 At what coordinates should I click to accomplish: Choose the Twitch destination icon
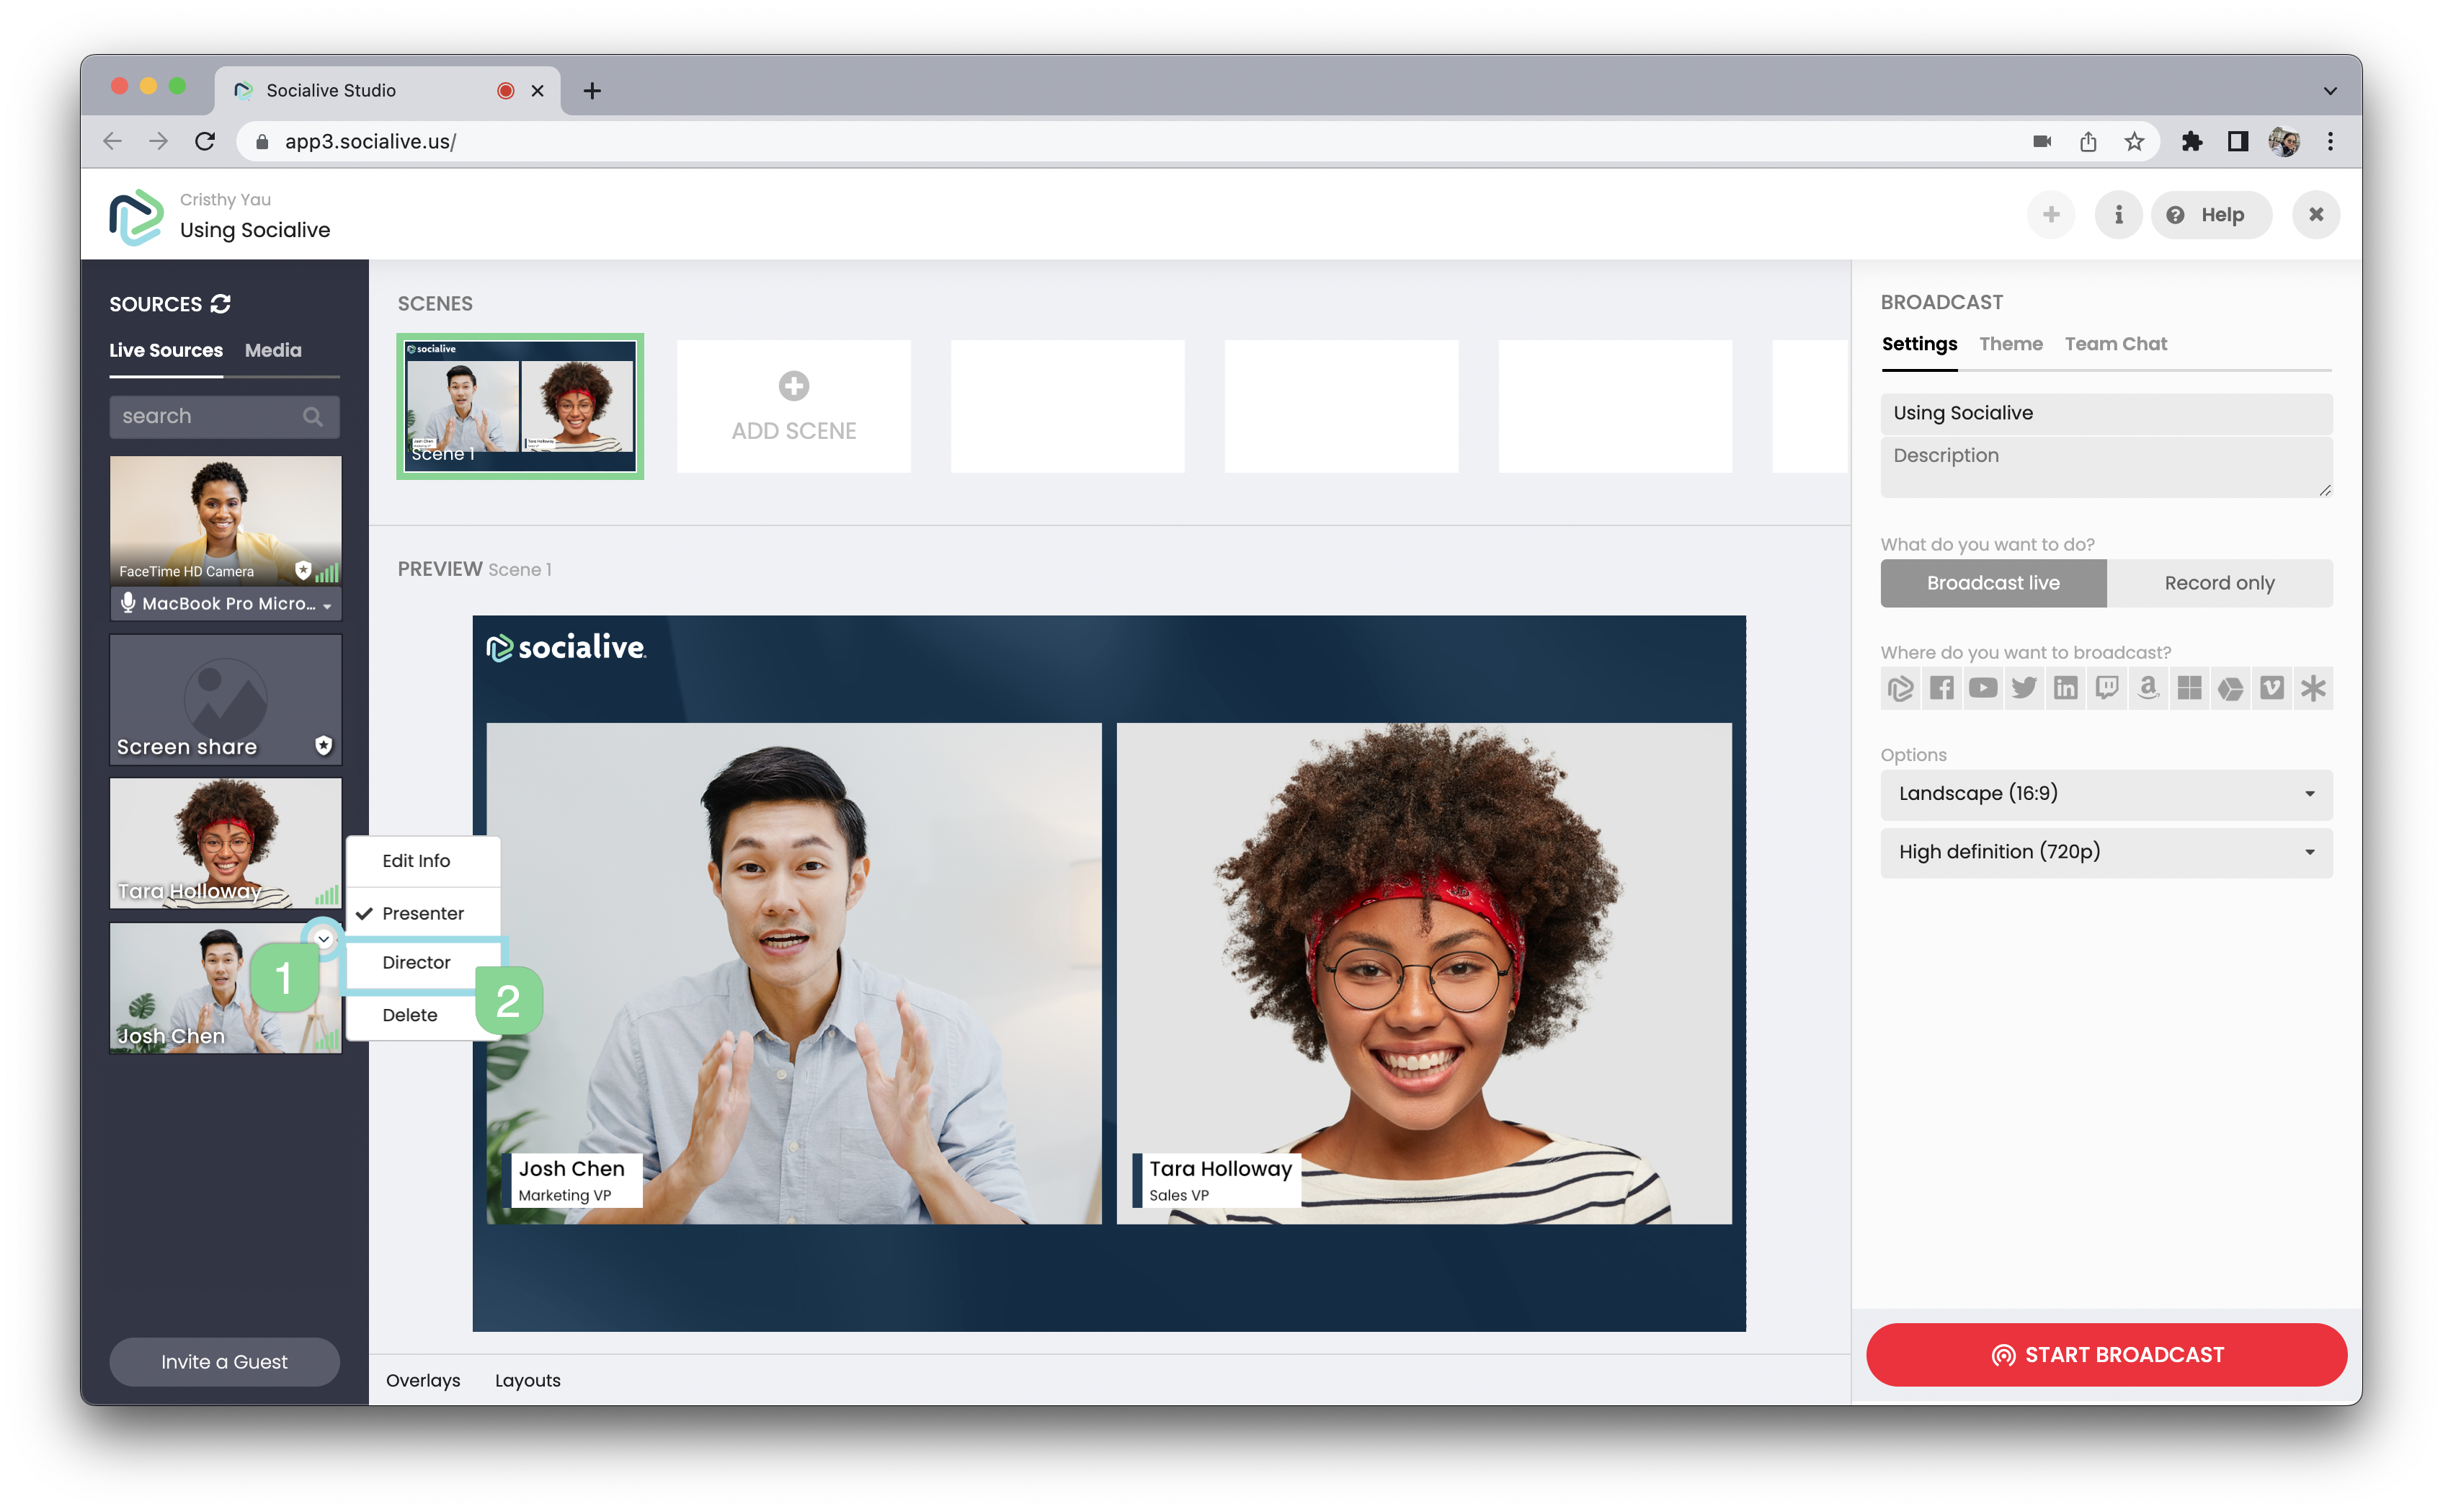click(2106, 688)
